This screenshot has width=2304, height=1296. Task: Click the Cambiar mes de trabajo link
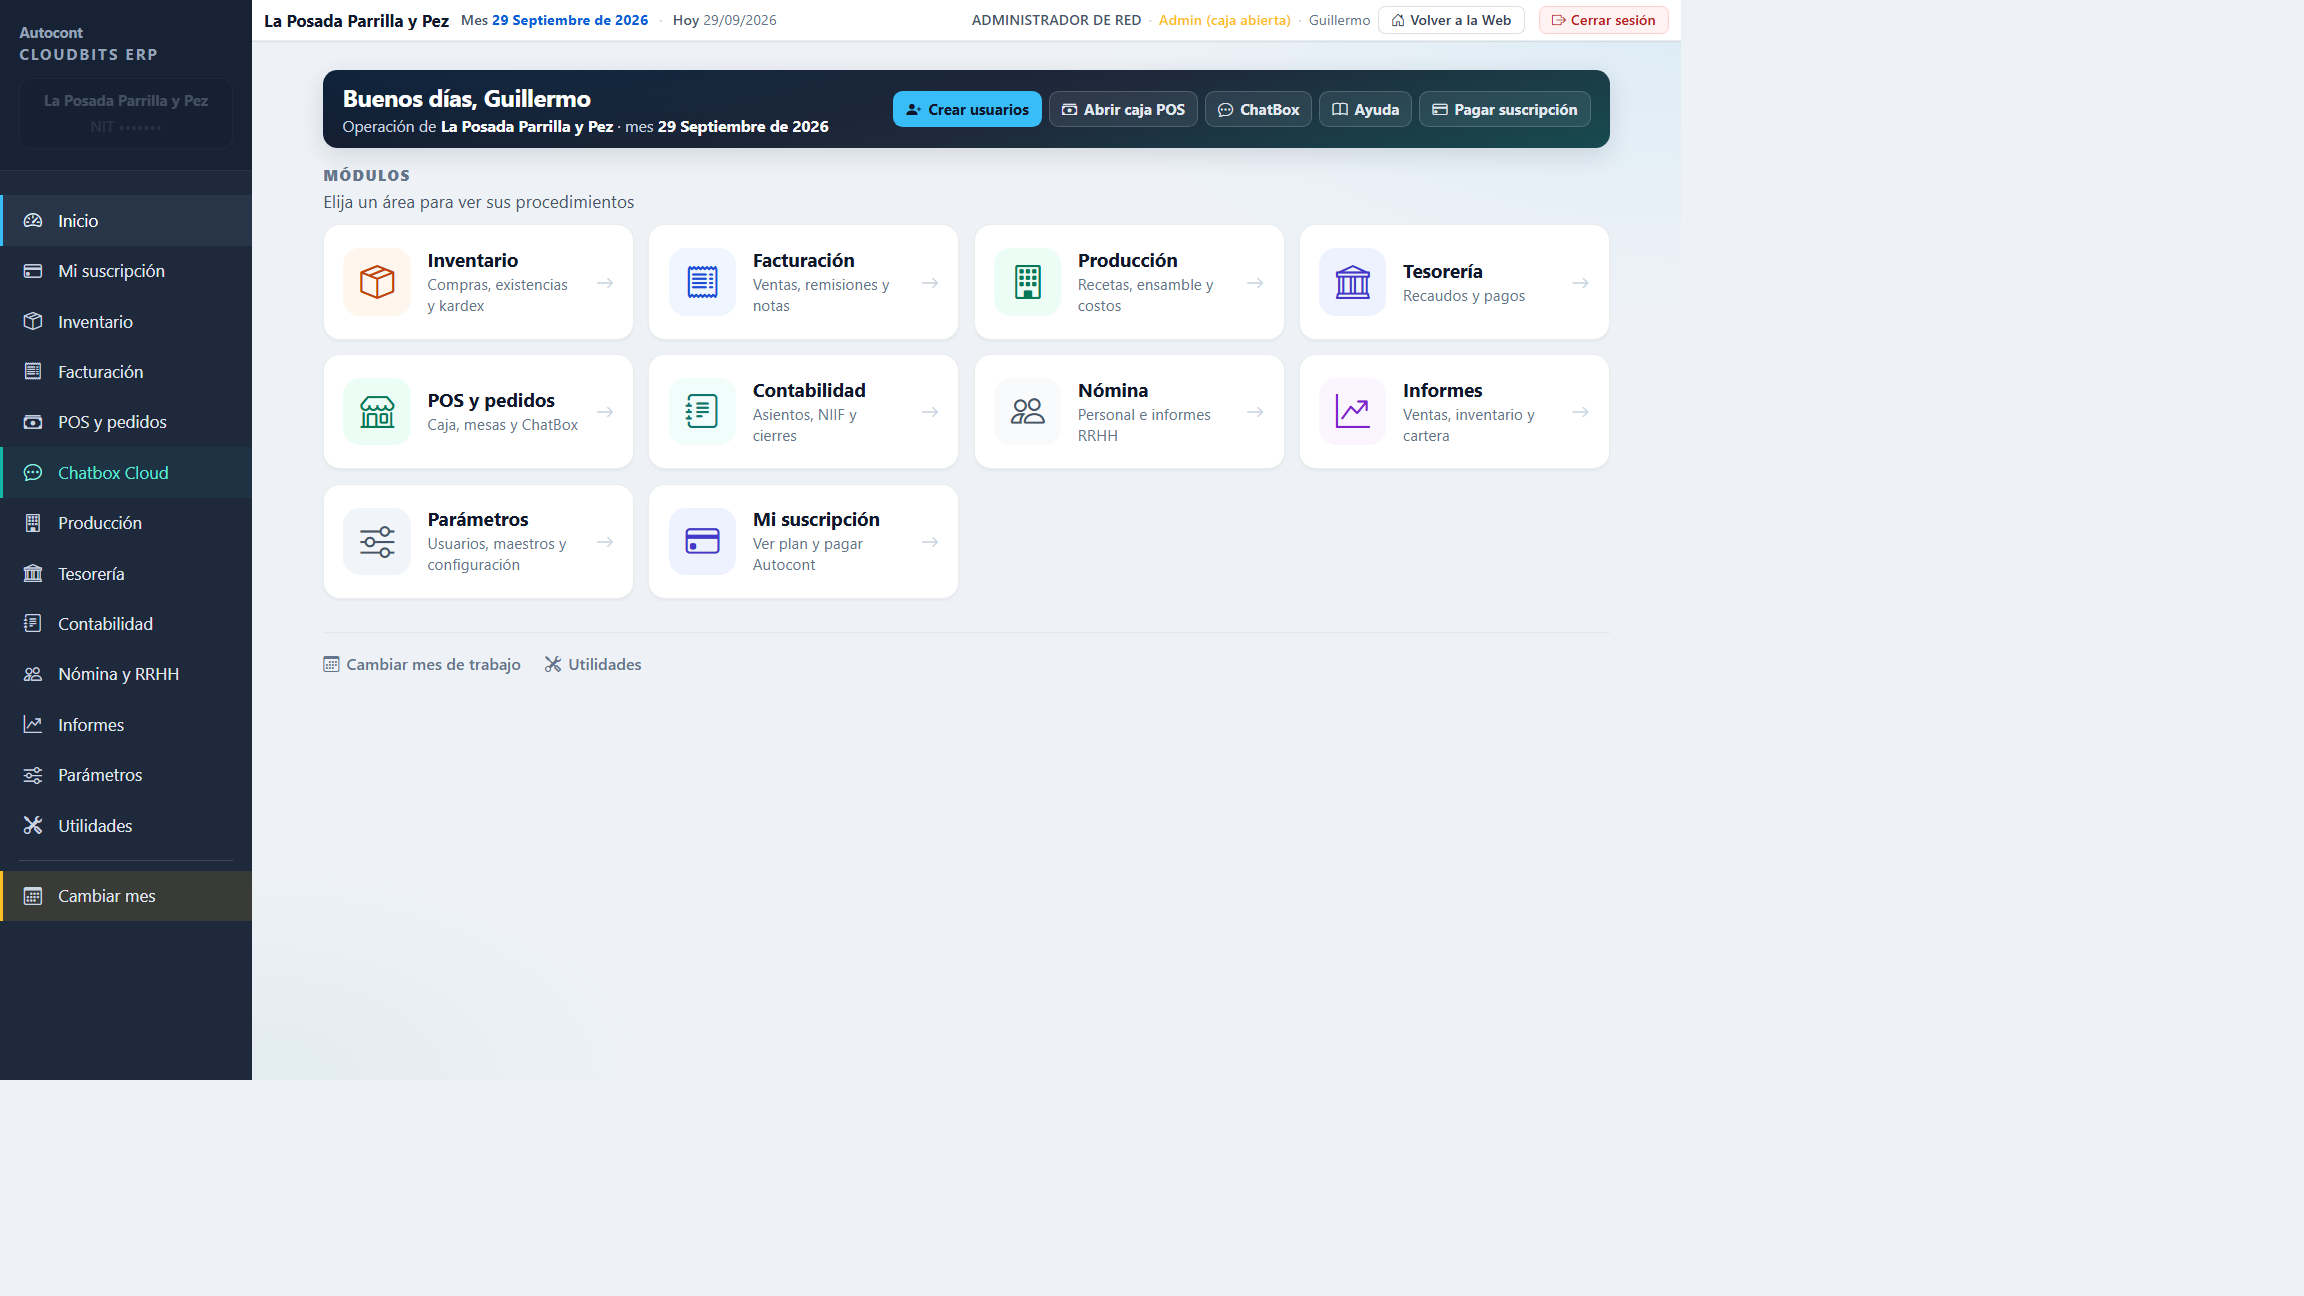[x=422, y=664]
